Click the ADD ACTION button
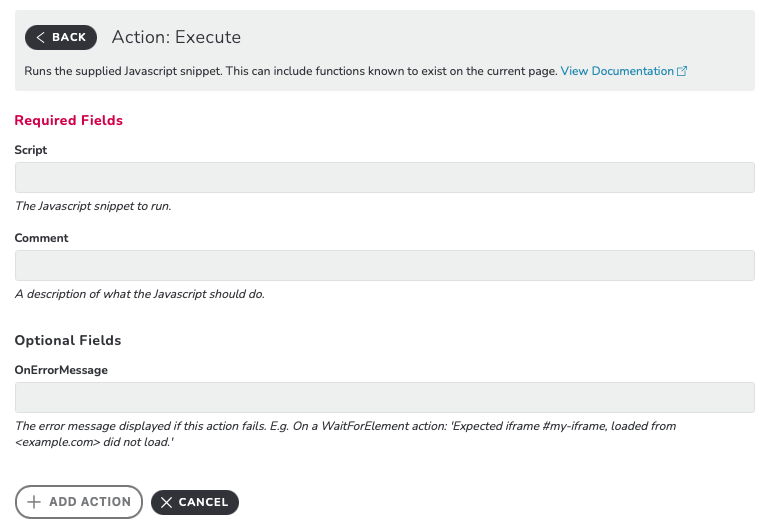This screenshot has height=527, width=769. 79,502
